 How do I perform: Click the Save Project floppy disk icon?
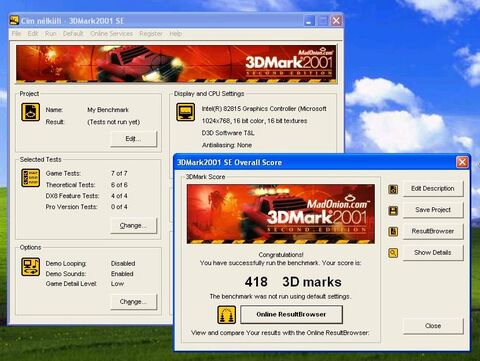(x=393, y=210)
